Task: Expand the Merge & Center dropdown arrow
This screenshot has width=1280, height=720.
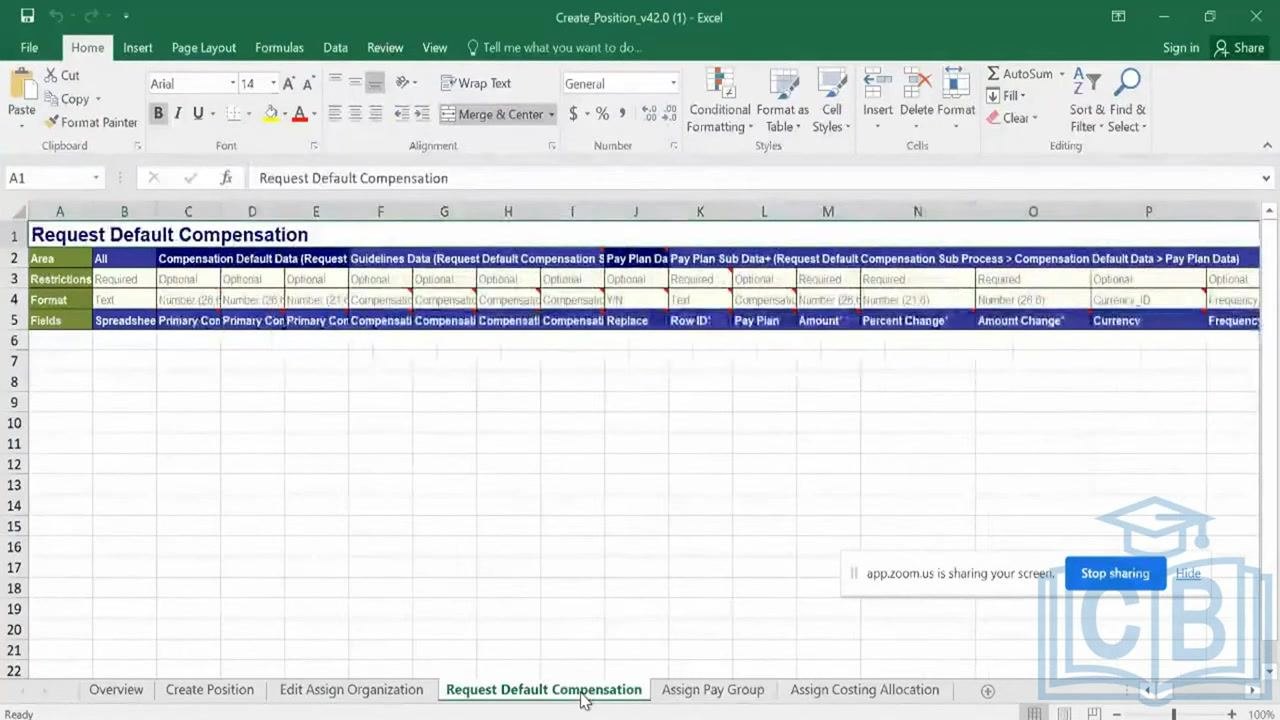Action: [551, 114]
